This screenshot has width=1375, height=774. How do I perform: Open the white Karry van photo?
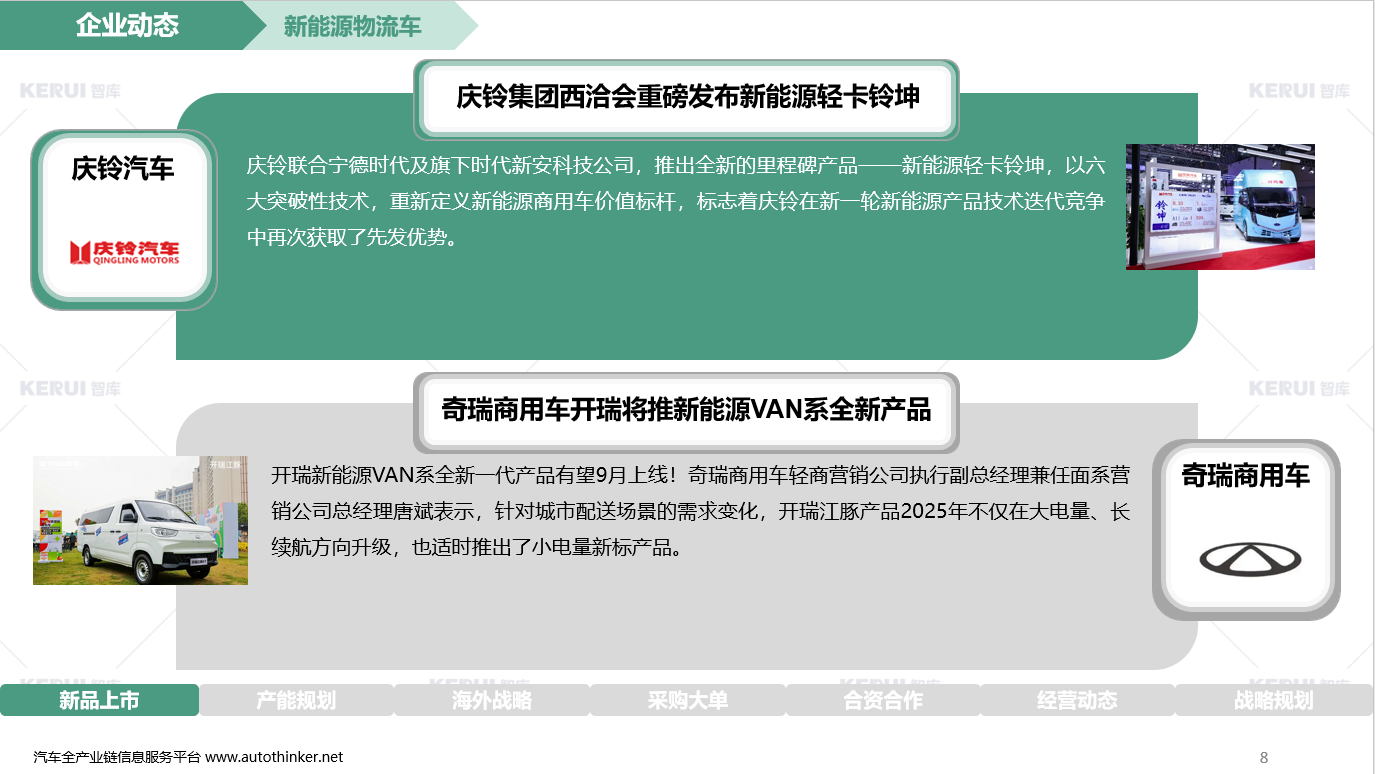coord(140,520)
